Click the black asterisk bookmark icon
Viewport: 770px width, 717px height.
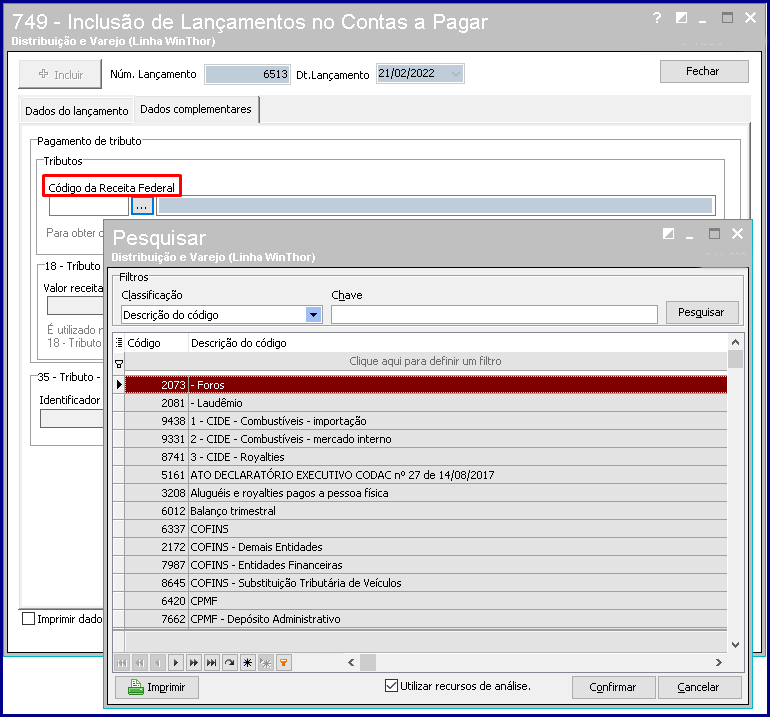tap(248, 662)
